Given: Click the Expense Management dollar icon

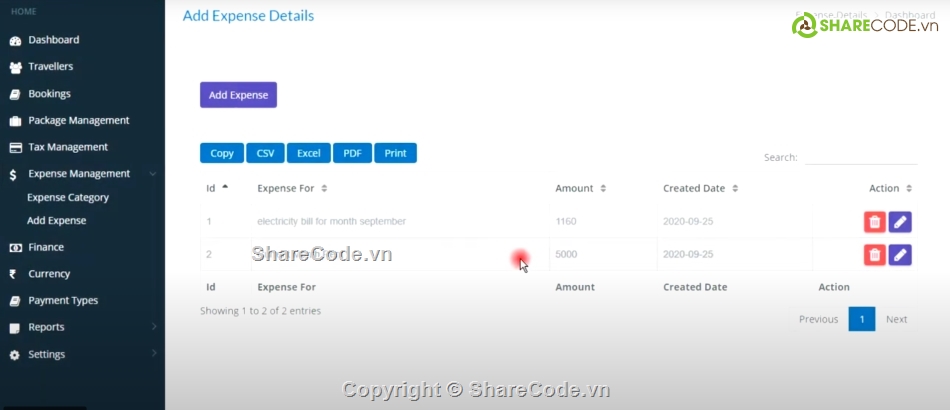Looking at the screenshot, I should tap(13, 174).
